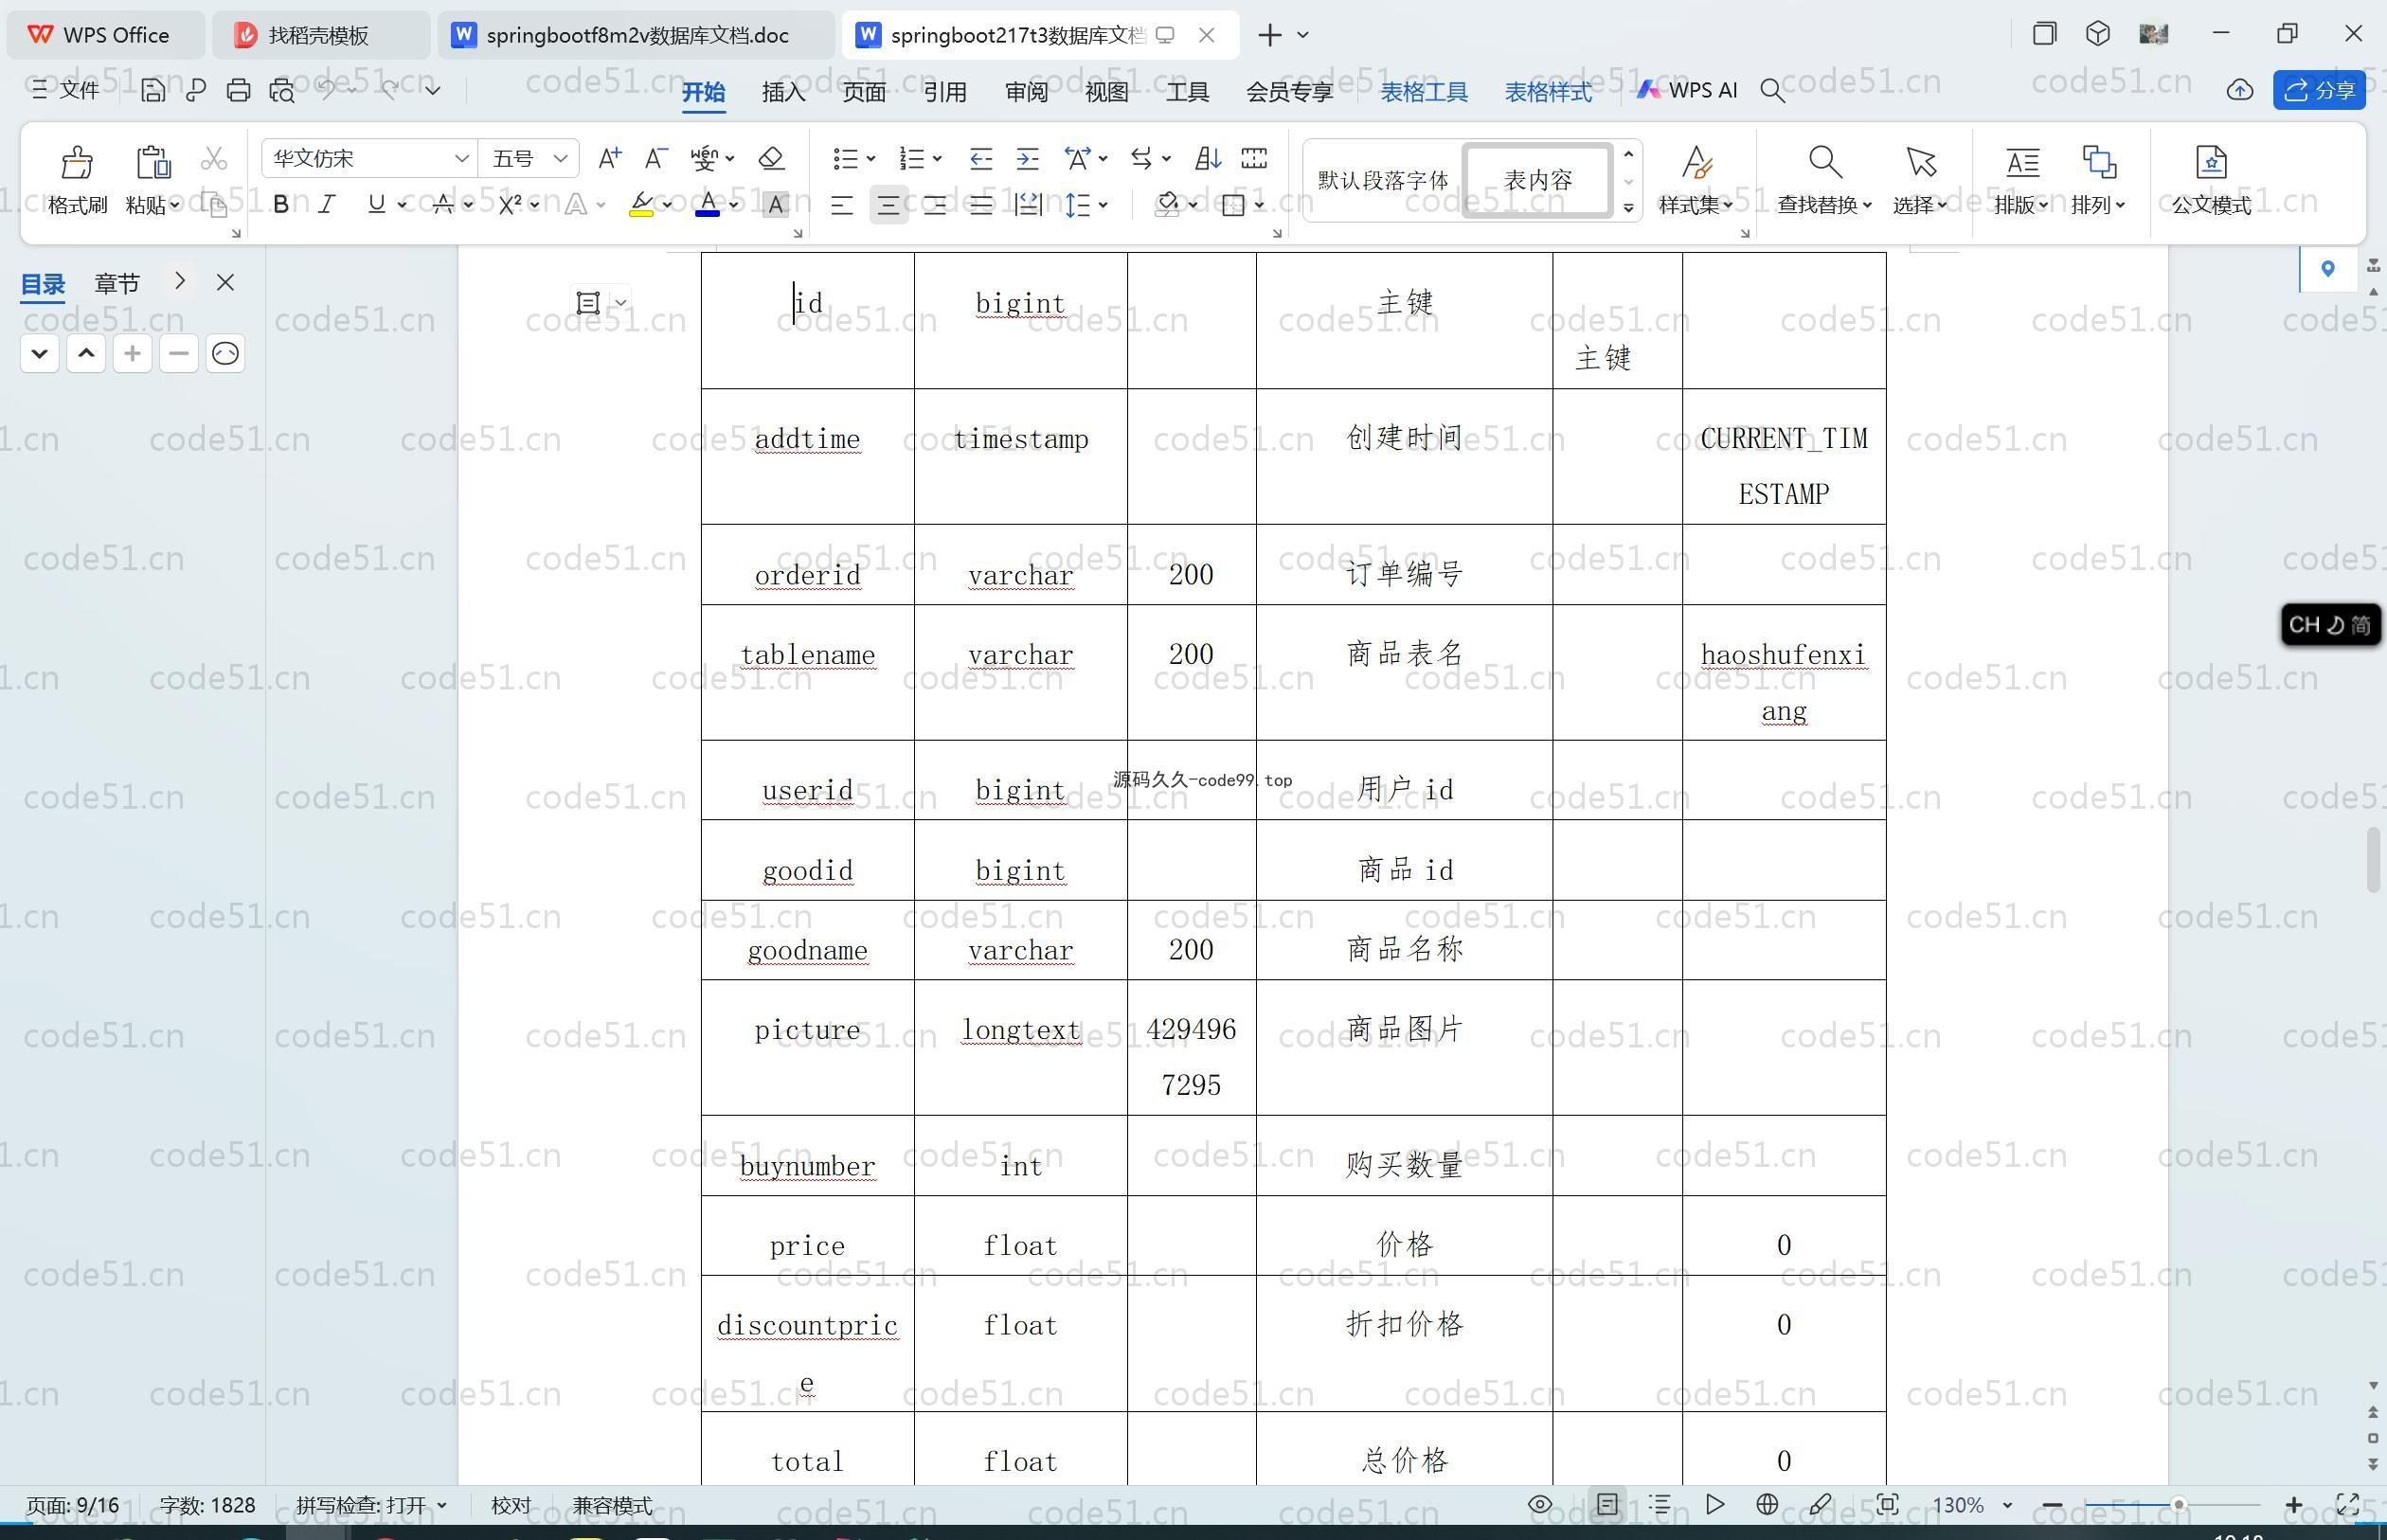
Task: Expand the styles gallery more arrow
Action: pyautogui.click(x=1628, y=208)
